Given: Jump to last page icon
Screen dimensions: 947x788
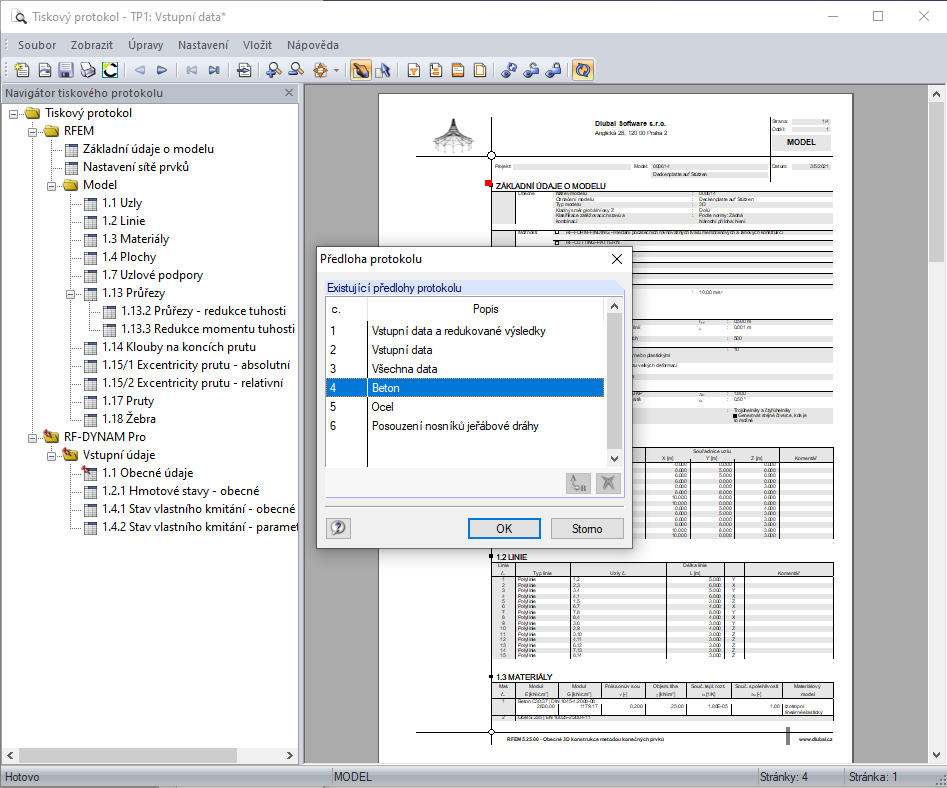Looking at the screenshot, I should click(214, 70).
